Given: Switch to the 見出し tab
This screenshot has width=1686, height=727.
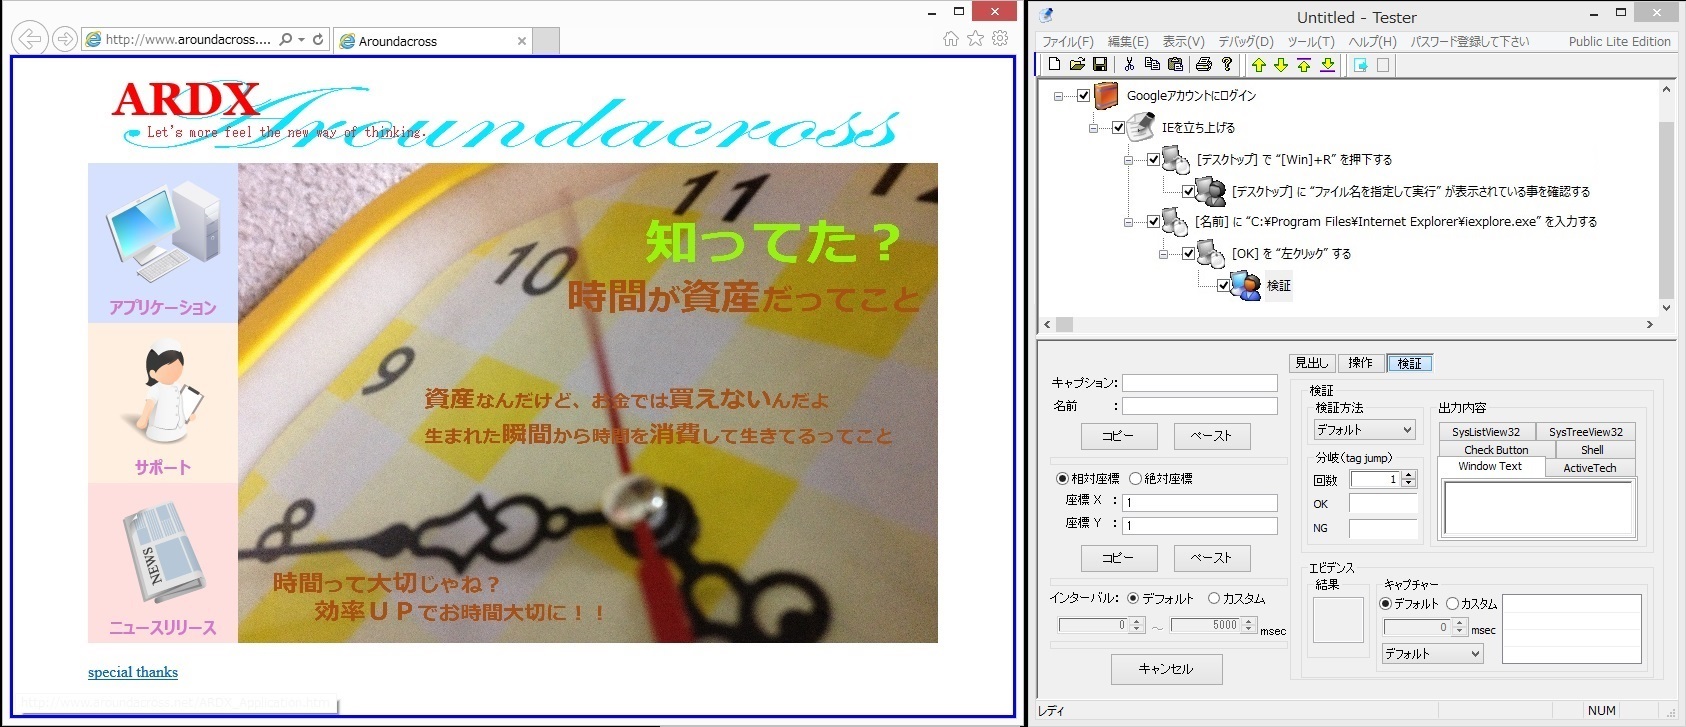Looking at the screenshot, I should point(1311,363).
